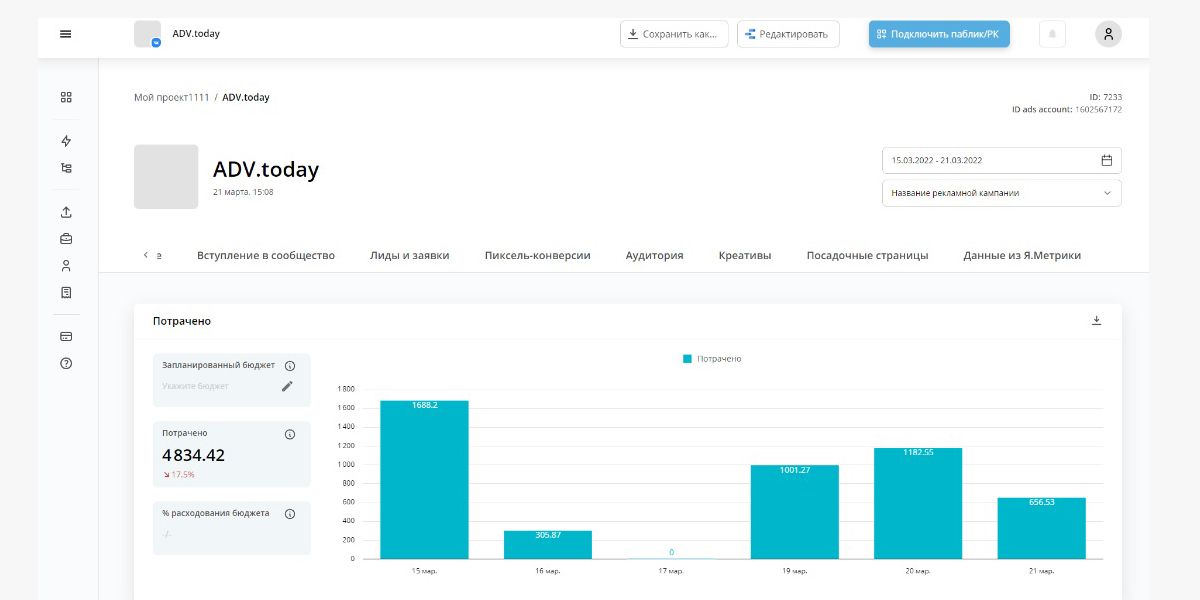Open the Пиксель-конверсии tab
Screen dimensions: 1200x600
538,255
